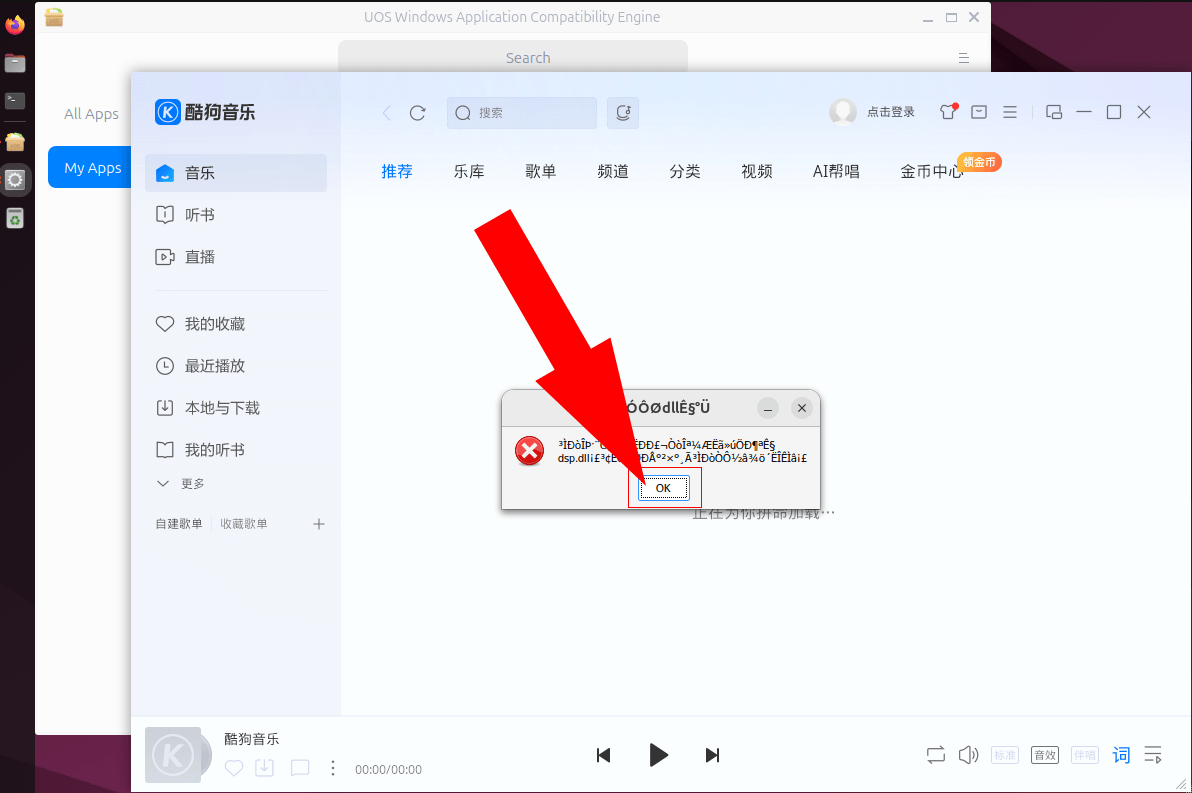Open hamburger menu in the UOS window
1192x793 pixels.
[x=963, y=58]
